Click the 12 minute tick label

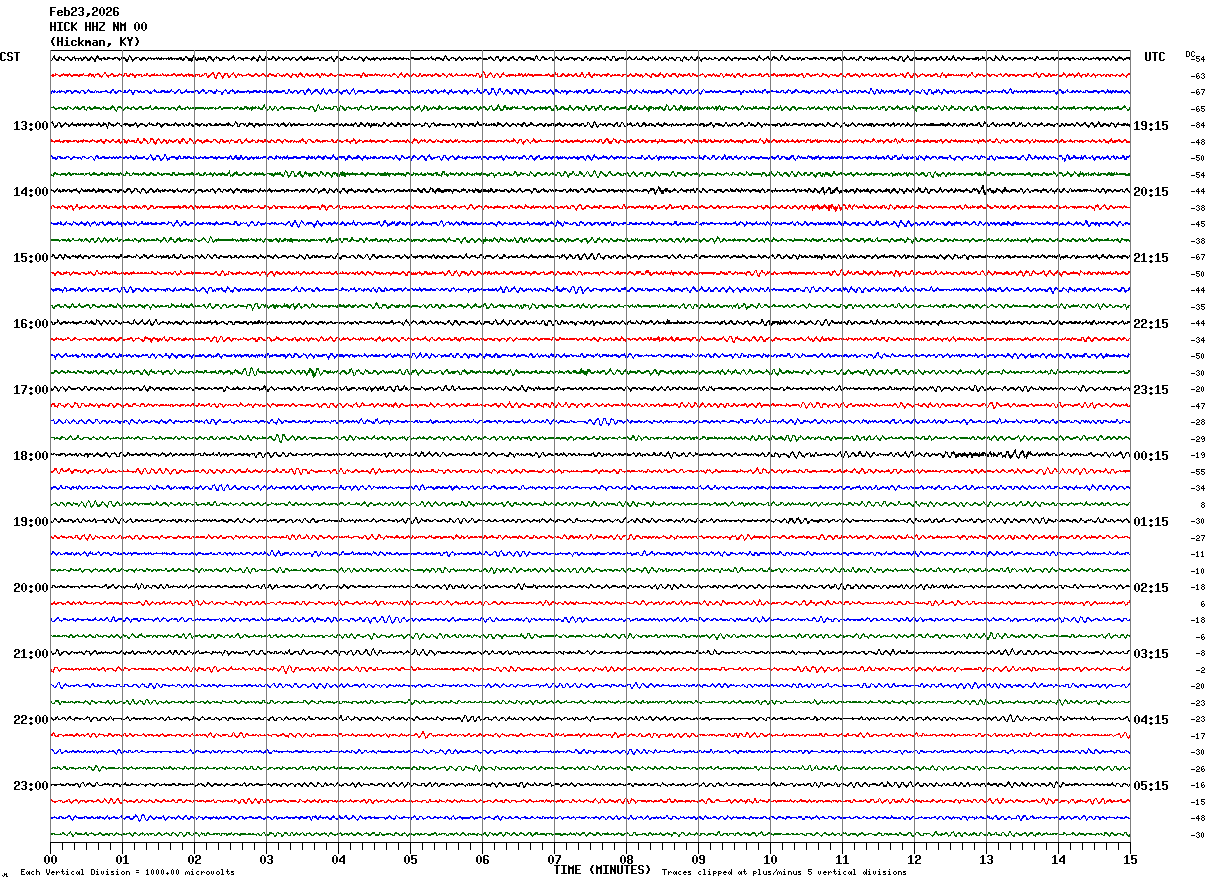[x=914, y=859]
